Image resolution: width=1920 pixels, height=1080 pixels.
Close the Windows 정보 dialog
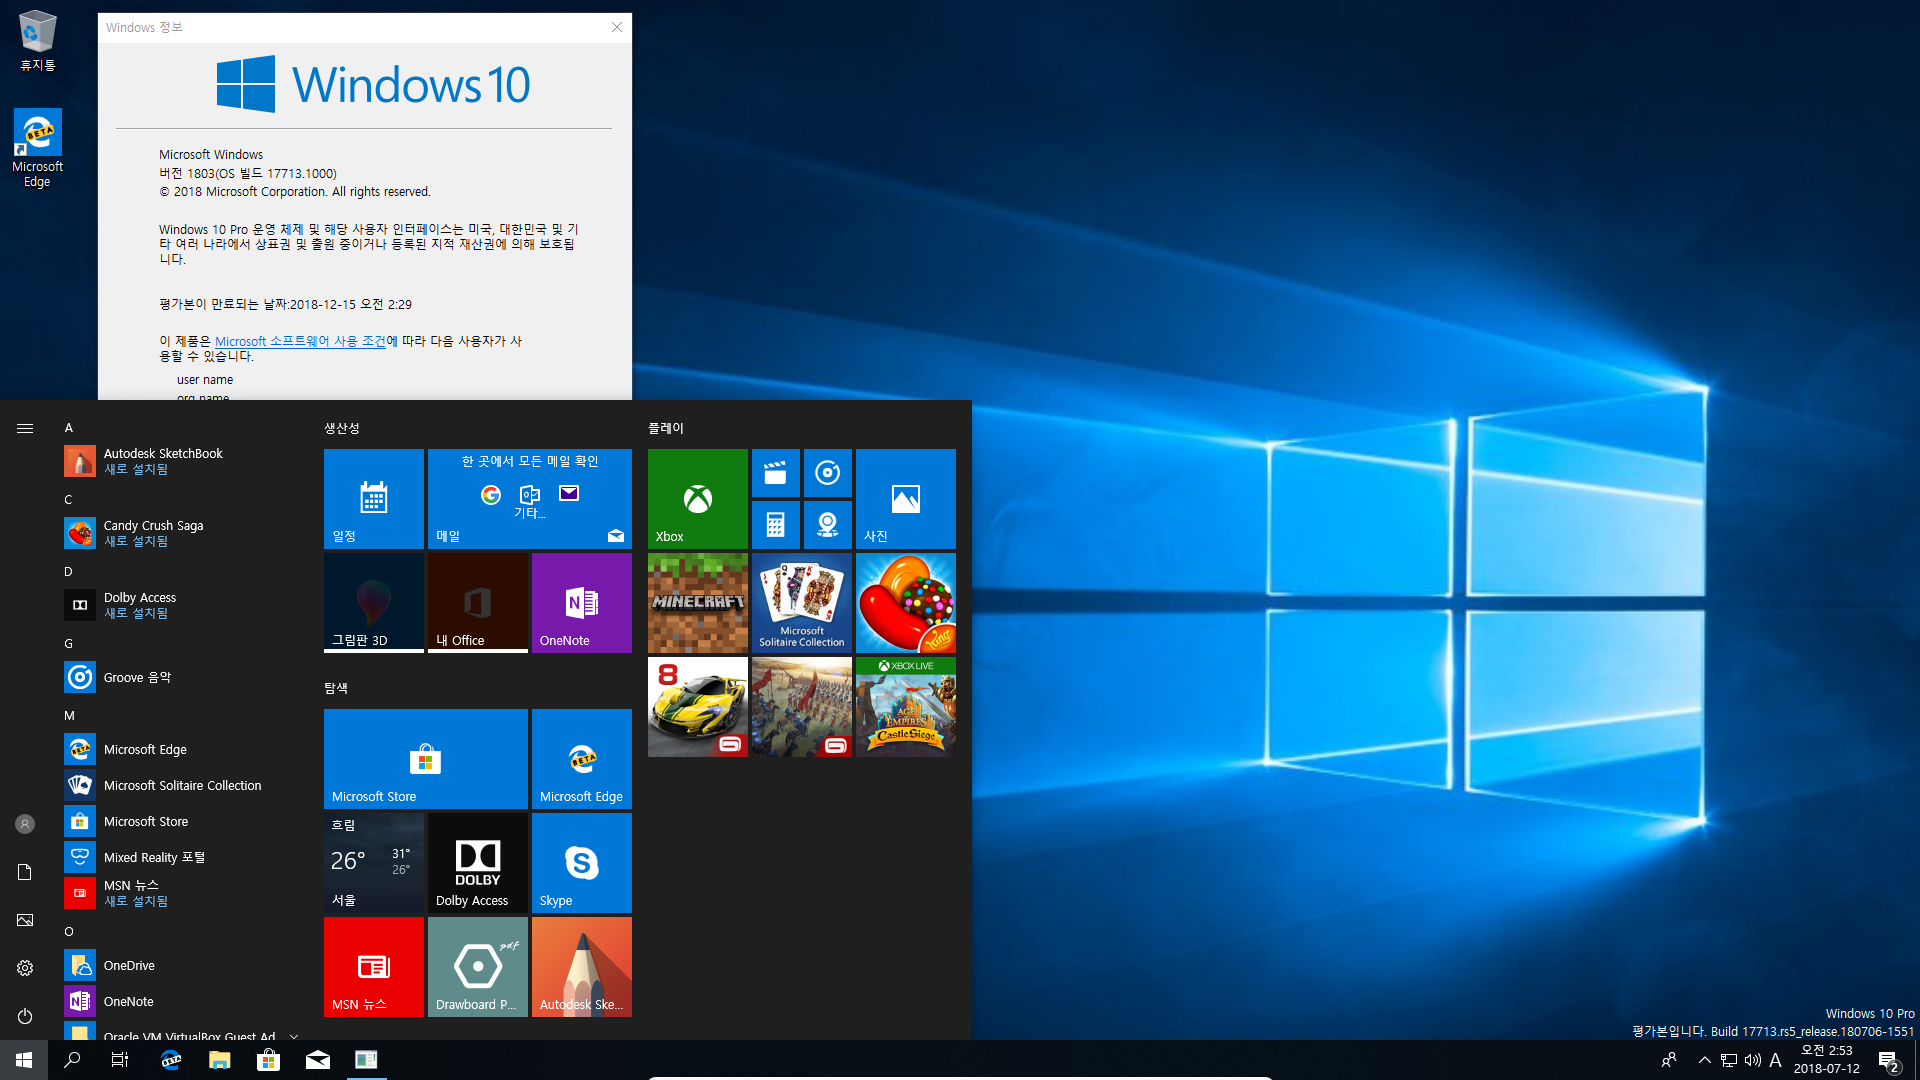point(617,27)
